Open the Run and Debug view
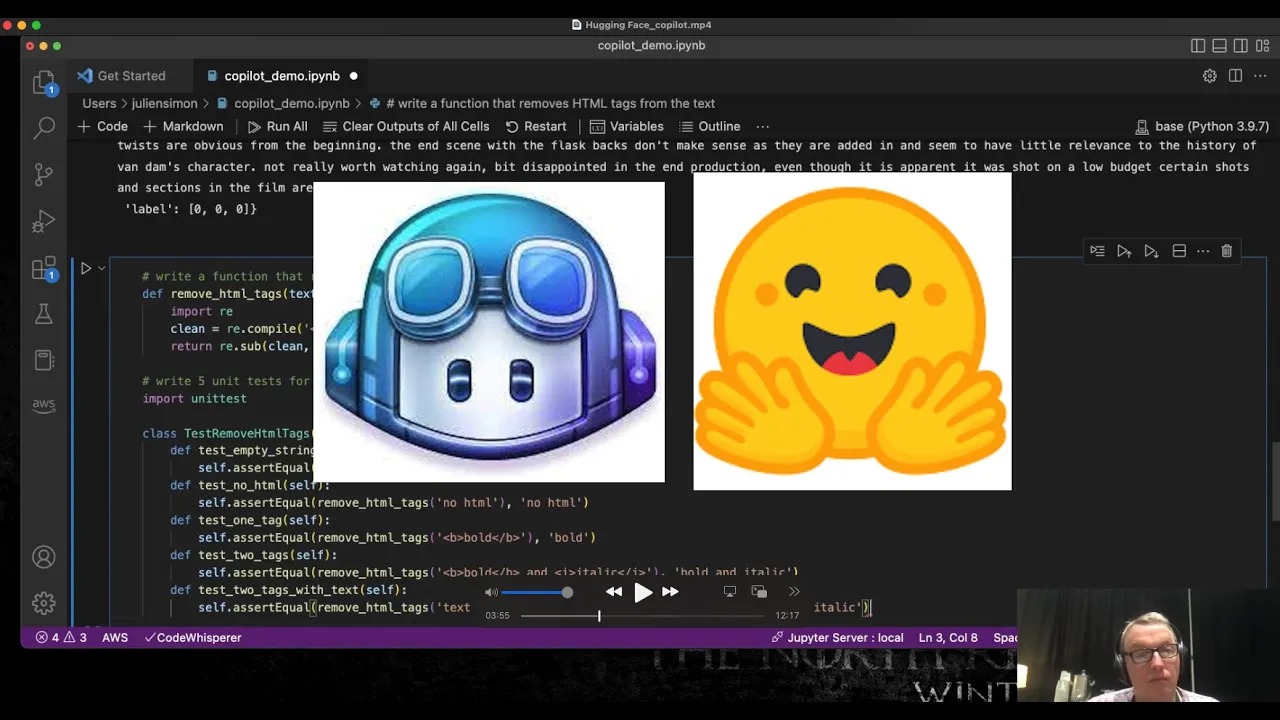This screenshot has height=720, width=1280. 44,221
